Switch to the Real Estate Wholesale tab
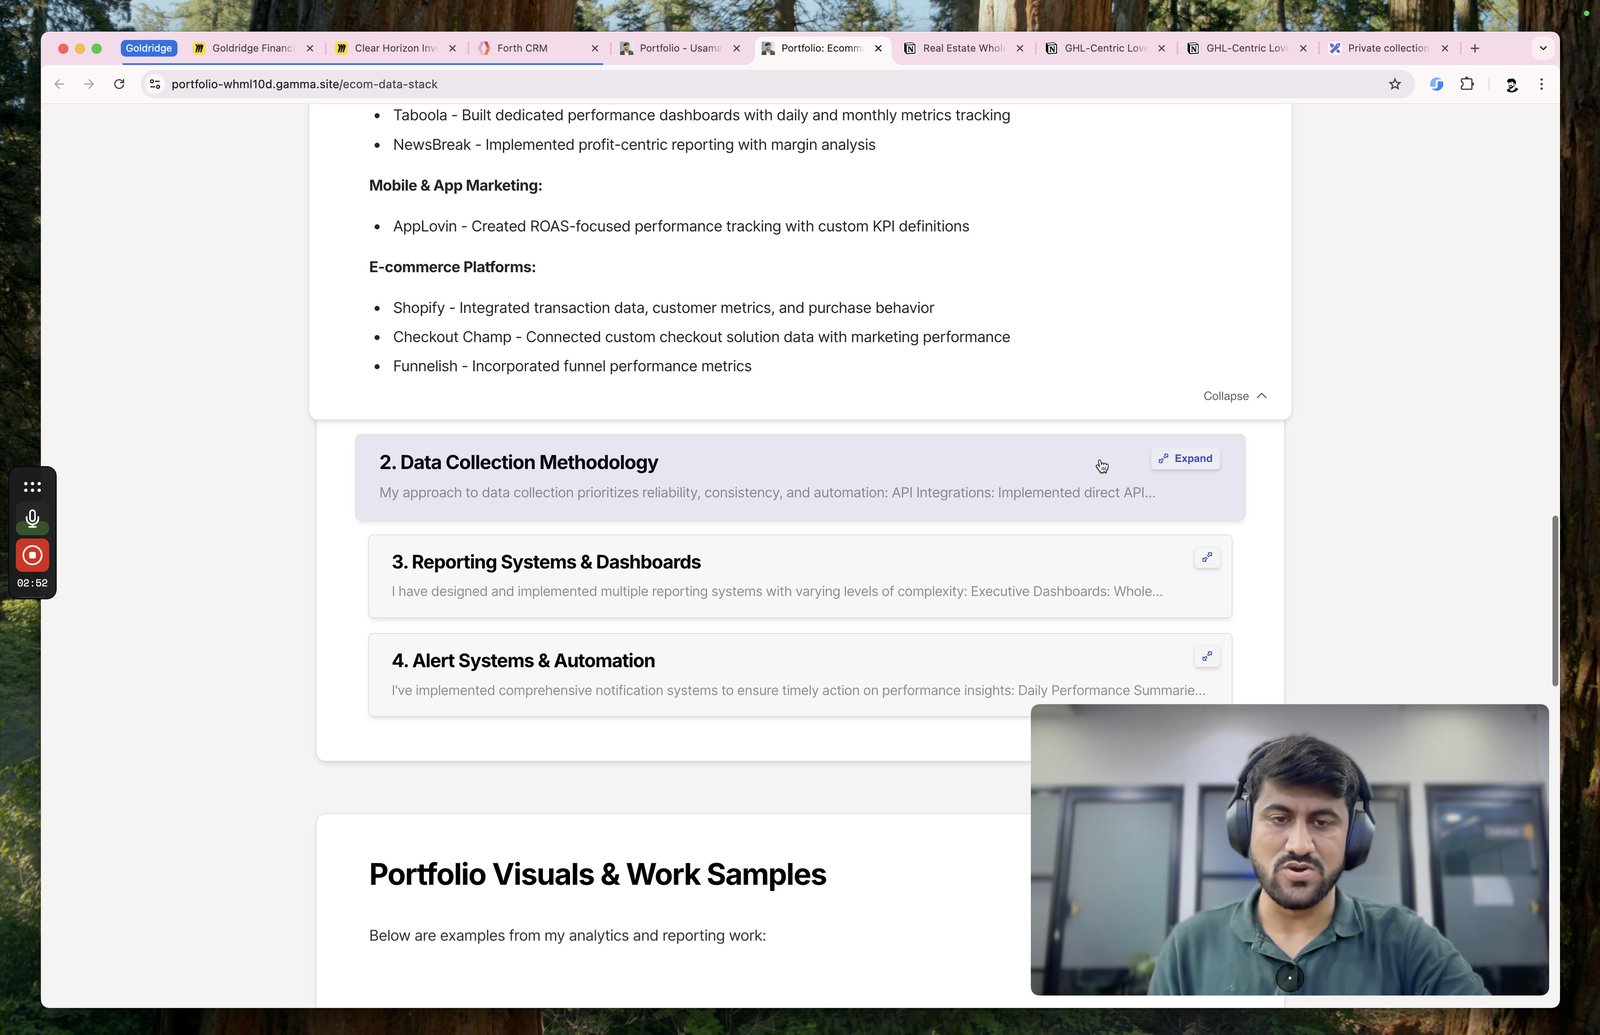This screenshot has width=1600, height=1035. coord(963,48)
